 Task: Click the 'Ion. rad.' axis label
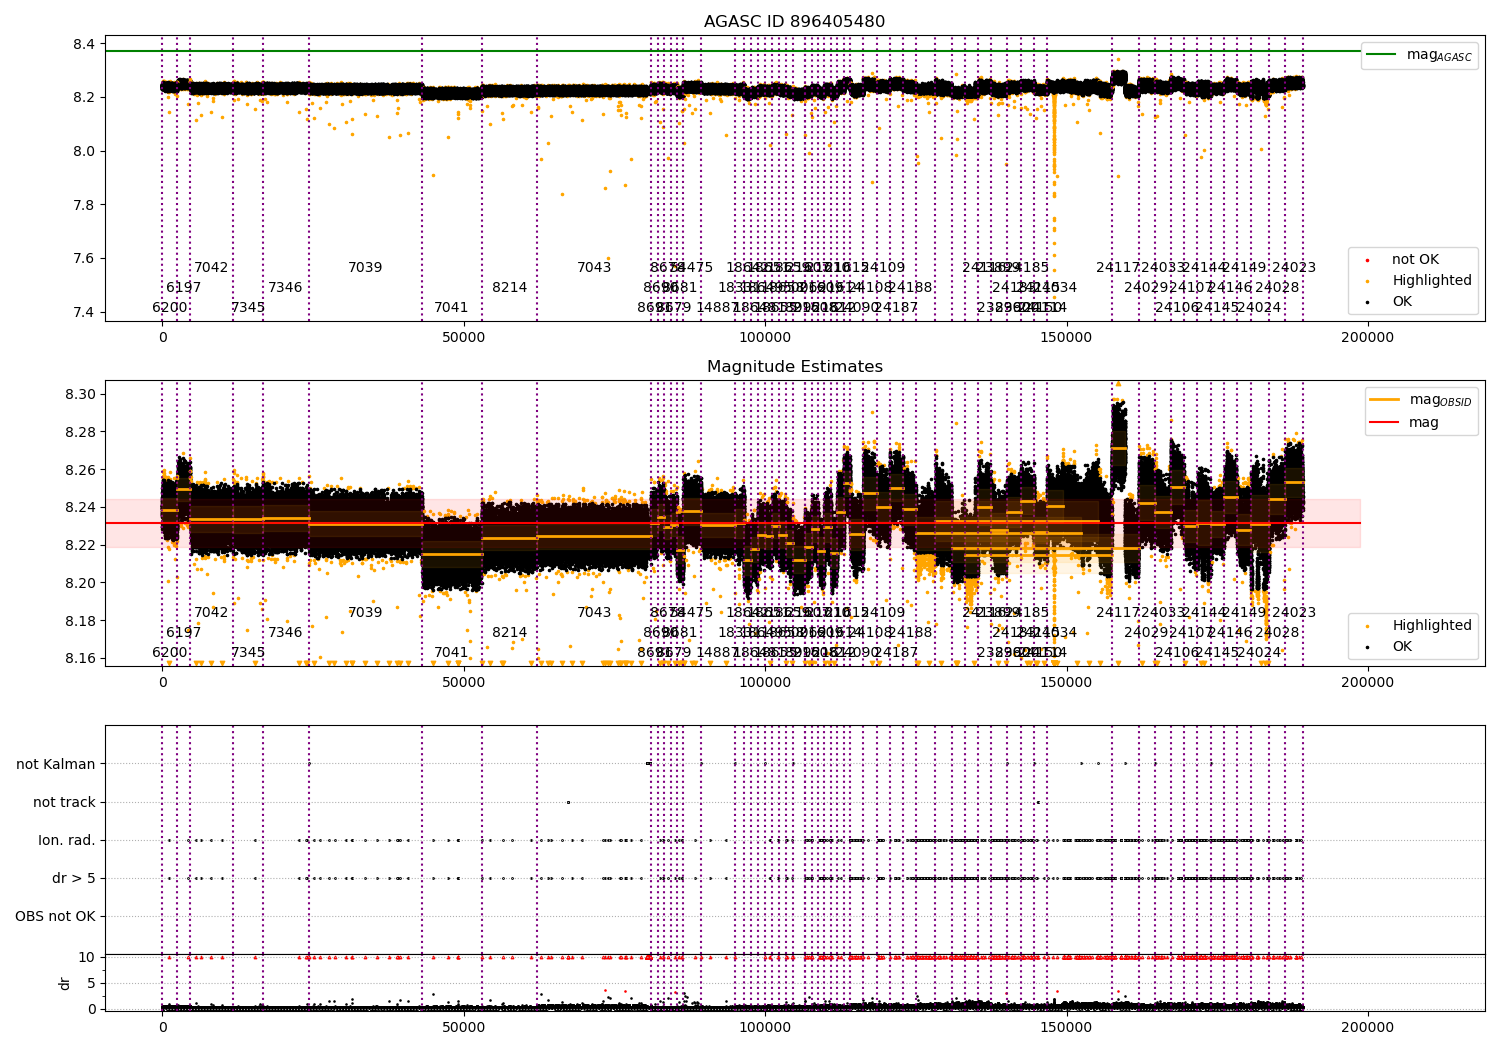67,840
